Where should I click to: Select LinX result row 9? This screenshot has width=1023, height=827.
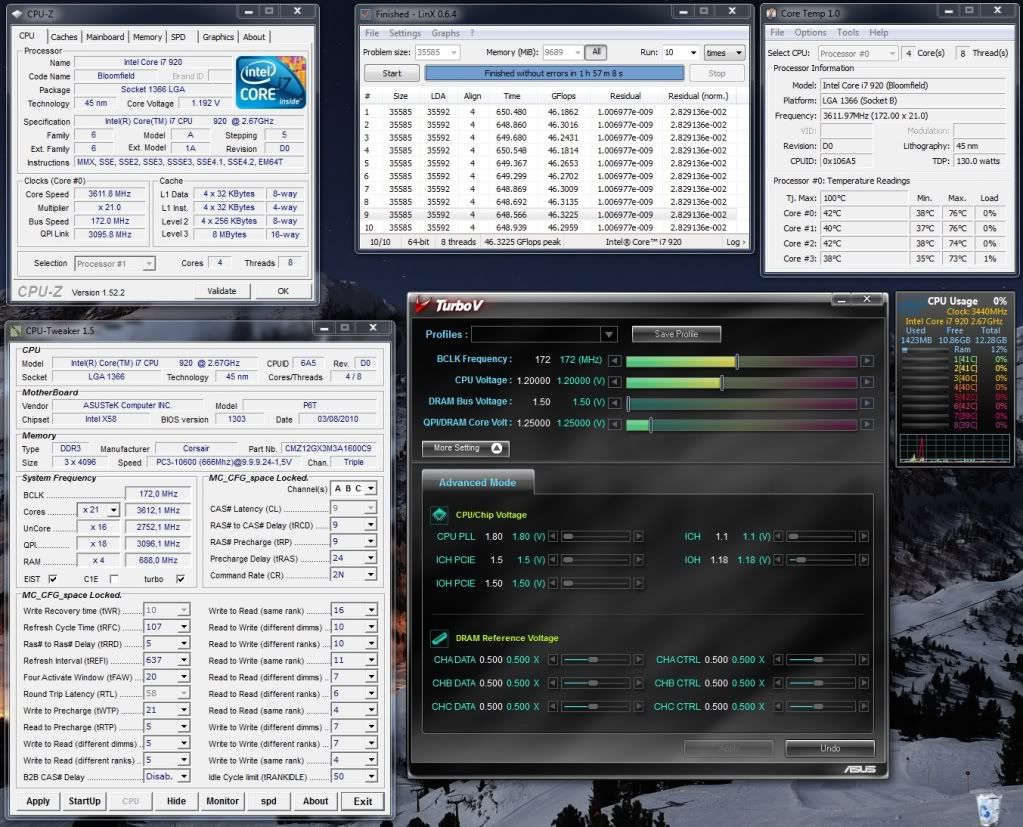coord(548,215)
